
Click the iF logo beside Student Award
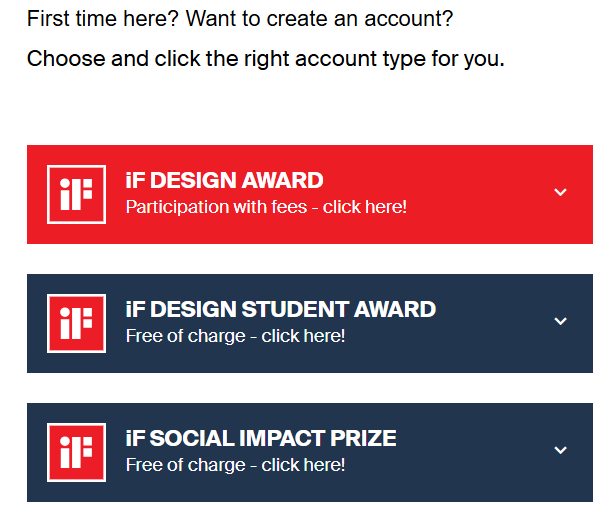tap(76, 323)
